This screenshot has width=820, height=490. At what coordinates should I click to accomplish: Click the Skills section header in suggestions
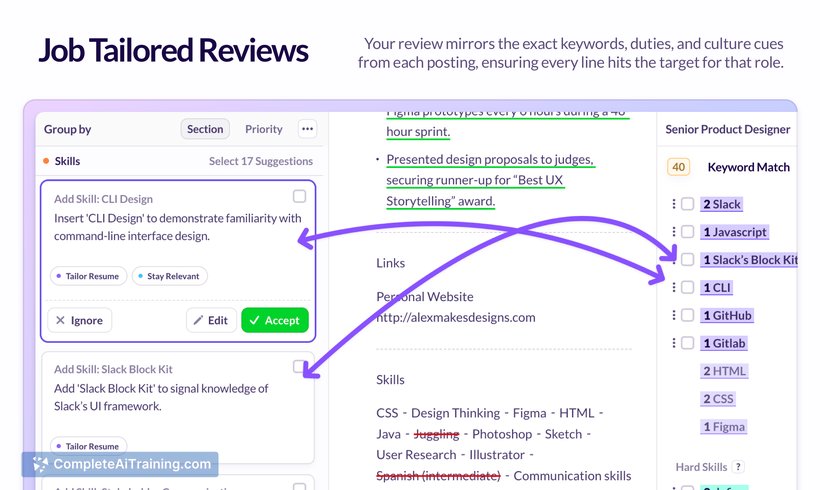[67, 161]
